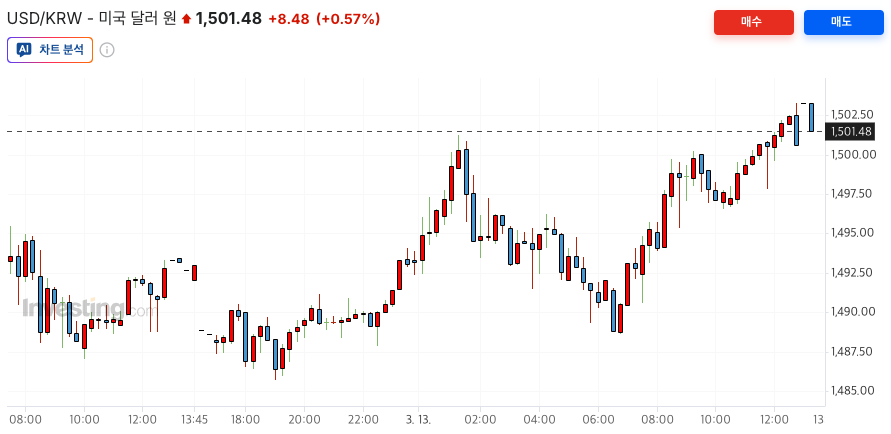
Task: Click the last blue candle at chart's right edge
Action: click(811, 117)
